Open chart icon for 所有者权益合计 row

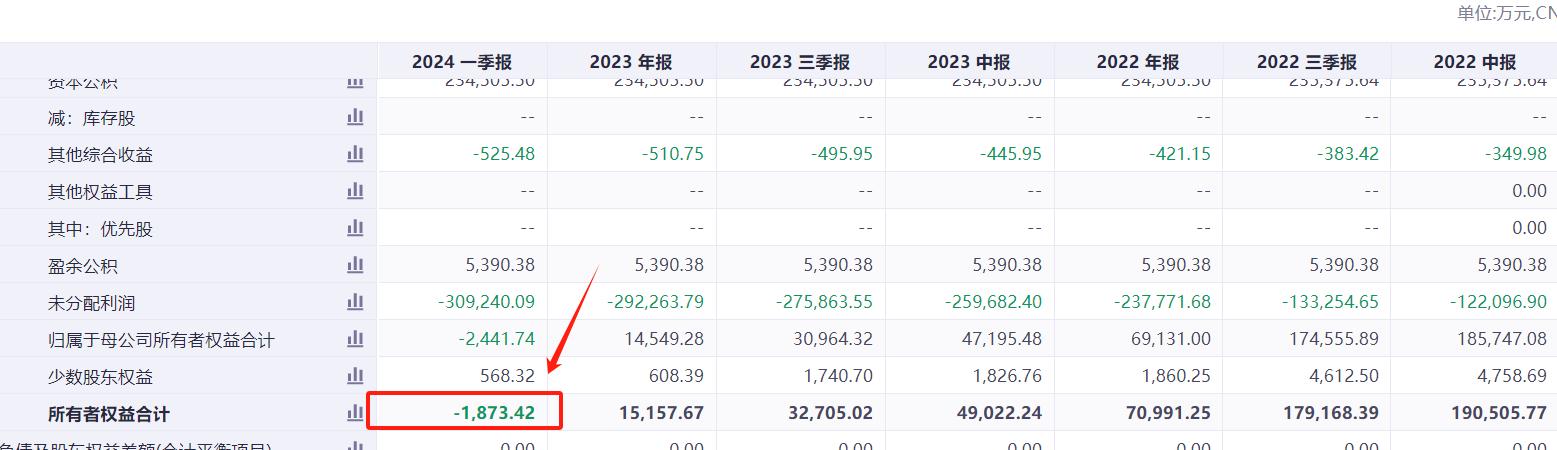355,413
